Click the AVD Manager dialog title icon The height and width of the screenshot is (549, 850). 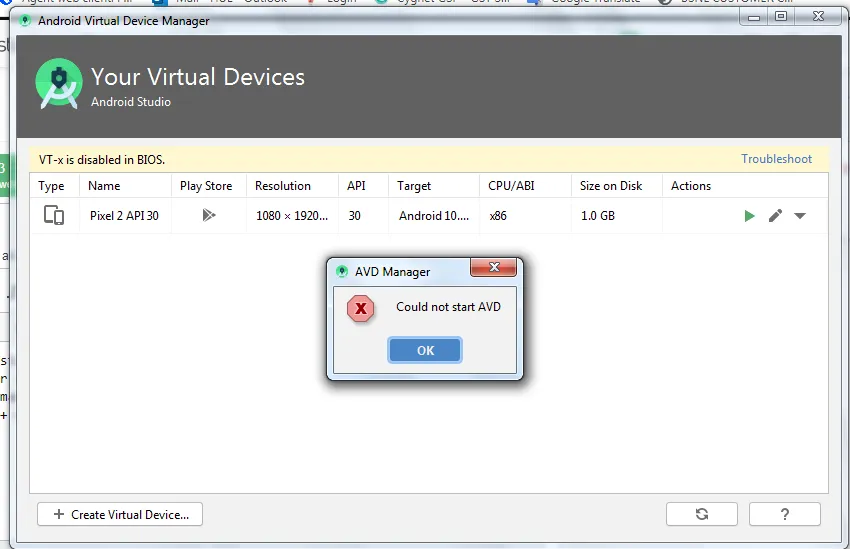click(342, 271)
